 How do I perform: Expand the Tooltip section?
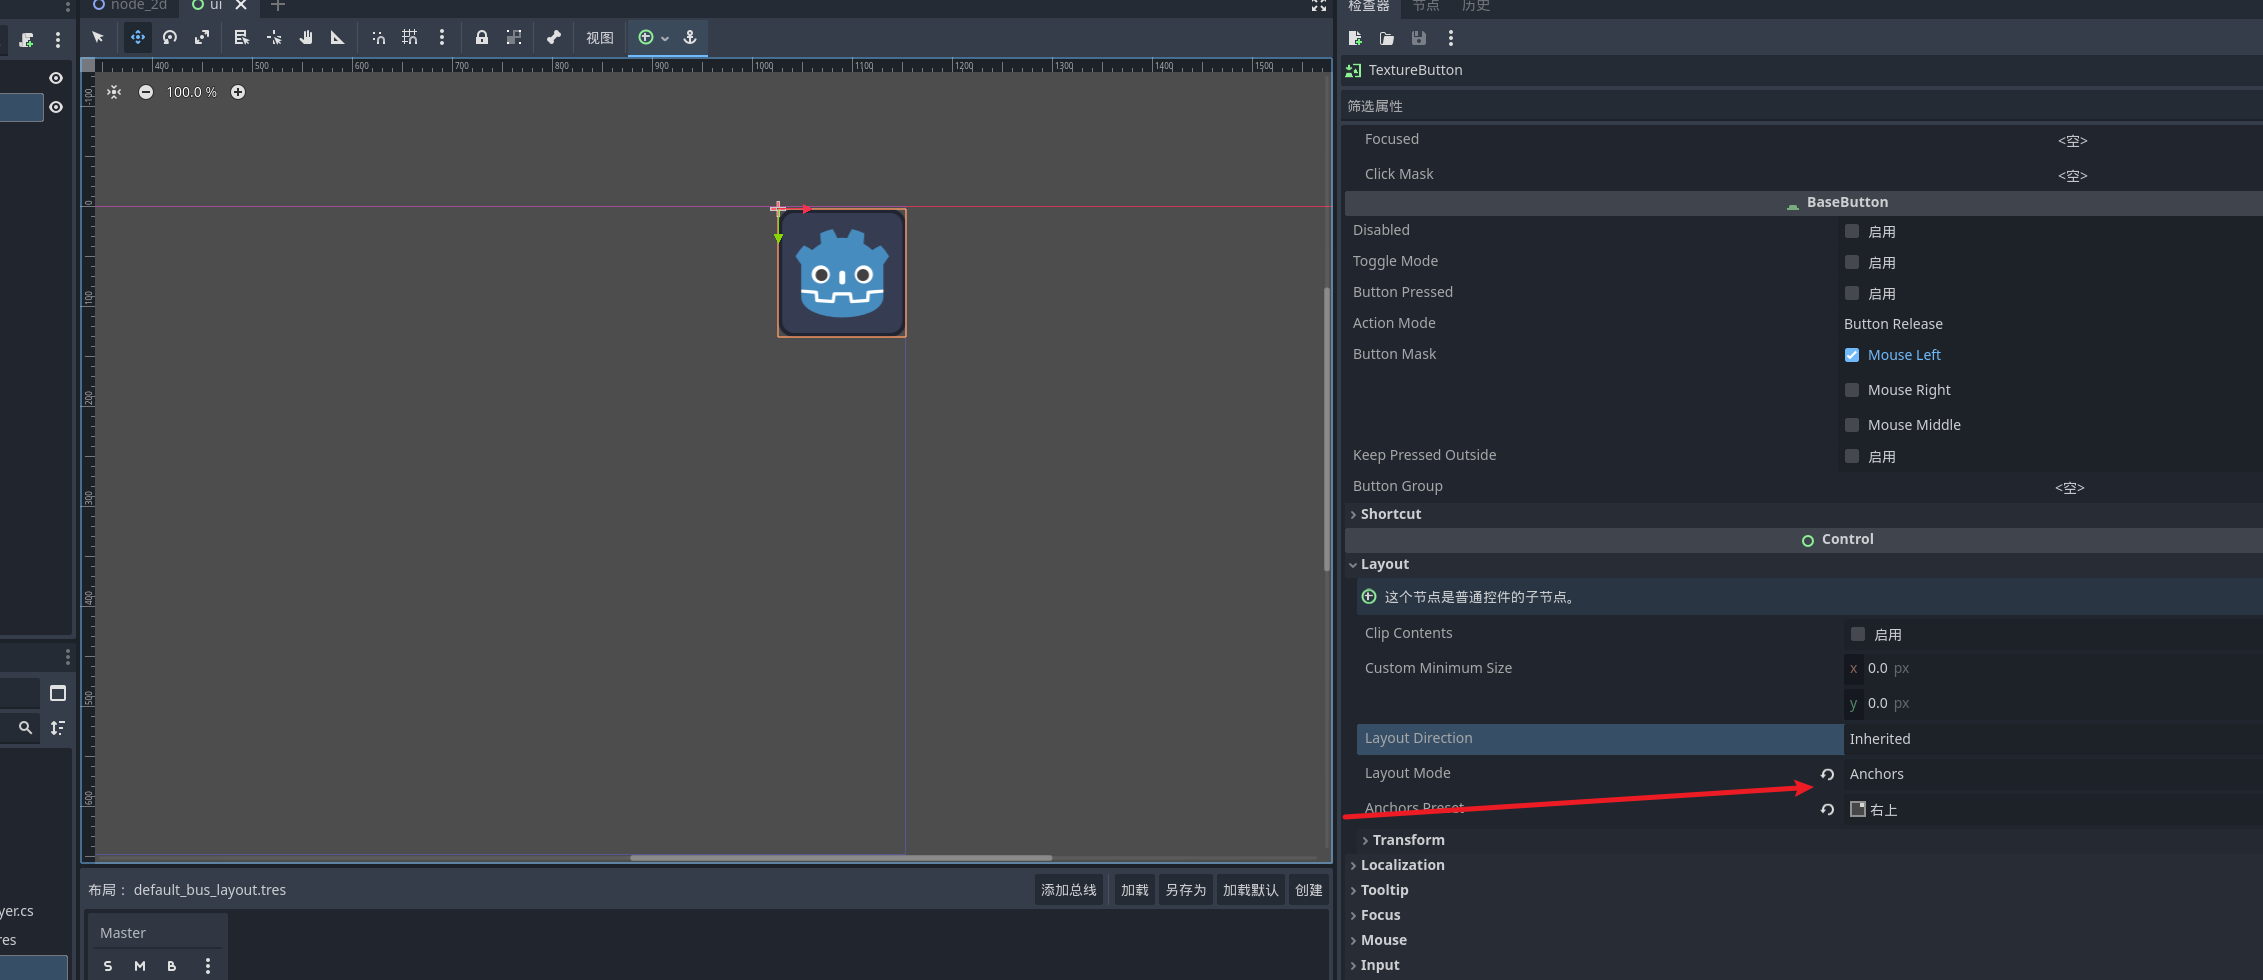coord(1384,890)
